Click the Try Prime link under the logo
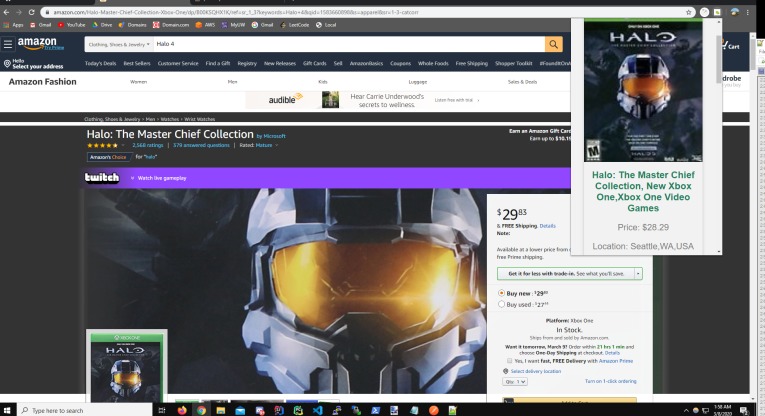 pyautogui.click(x=54, y=48)
